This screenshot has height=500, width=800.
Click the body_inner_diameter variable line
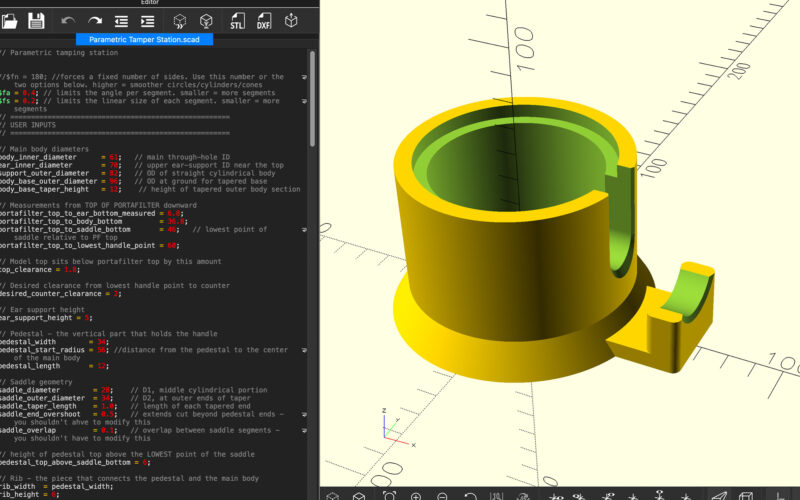pos(115,157)
